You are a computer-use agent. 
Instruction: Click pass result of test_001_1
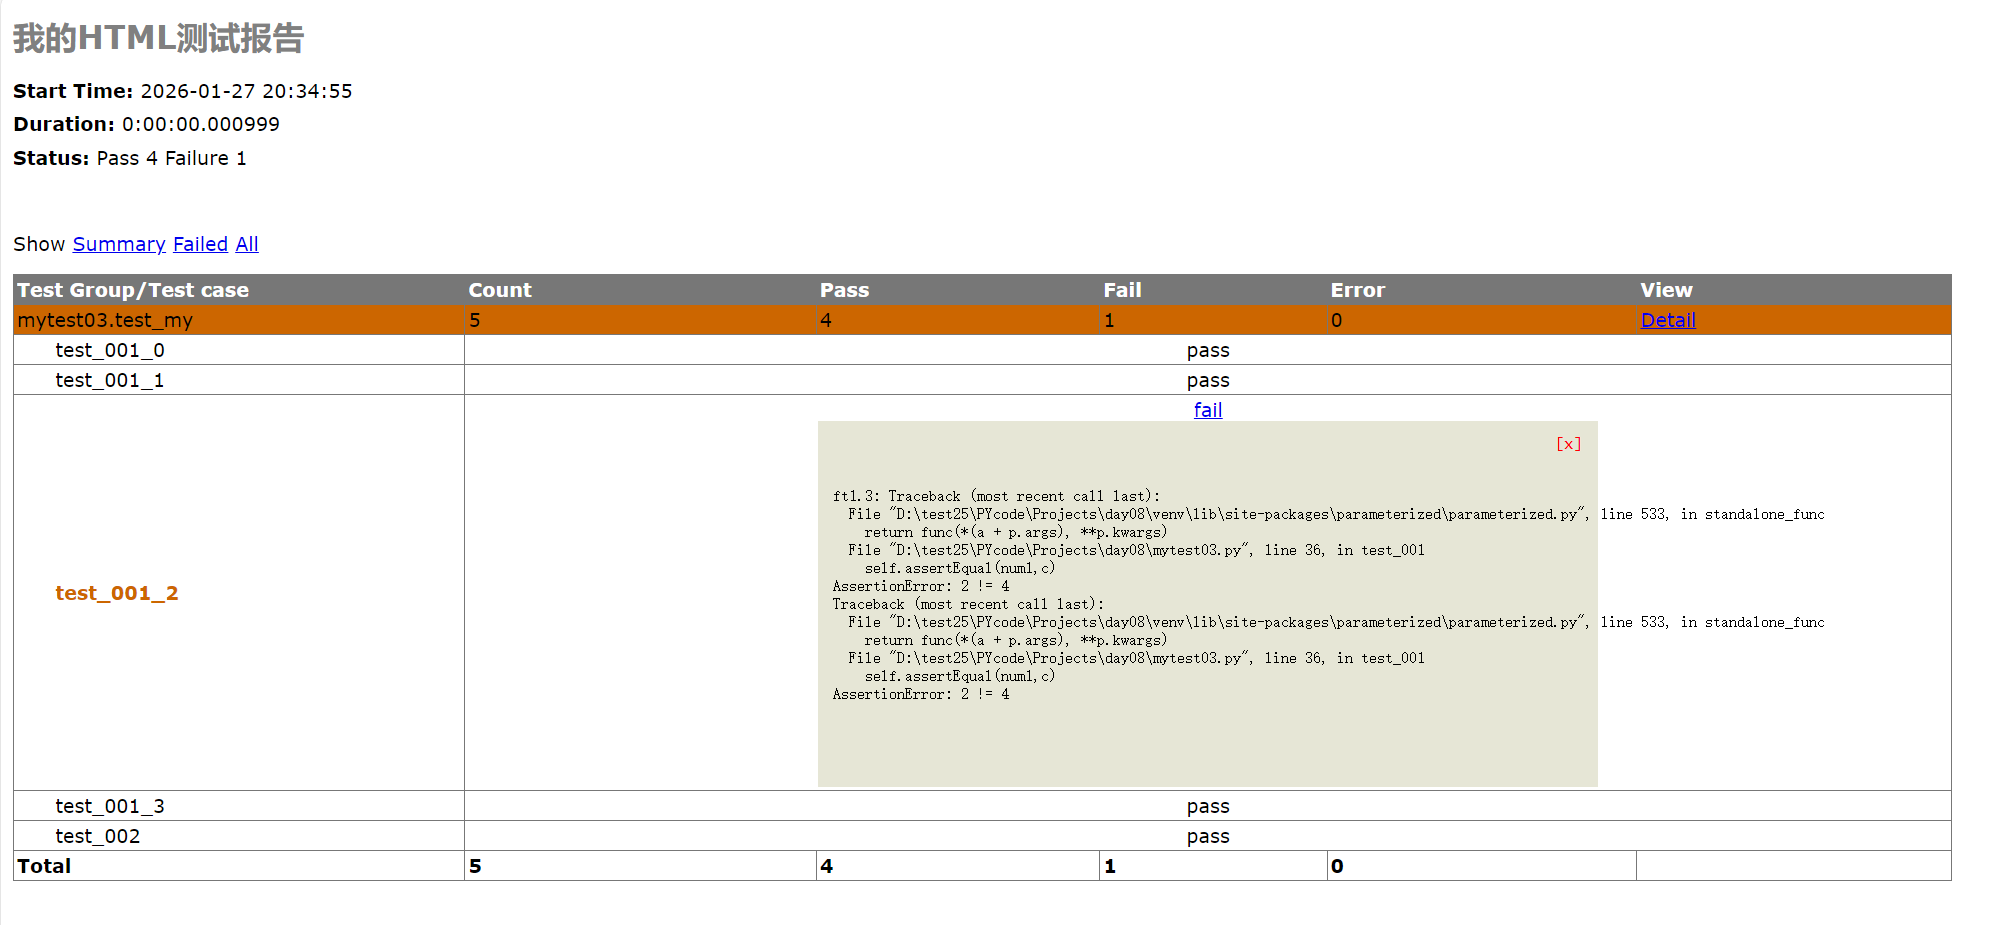[x=1208, y=380]
